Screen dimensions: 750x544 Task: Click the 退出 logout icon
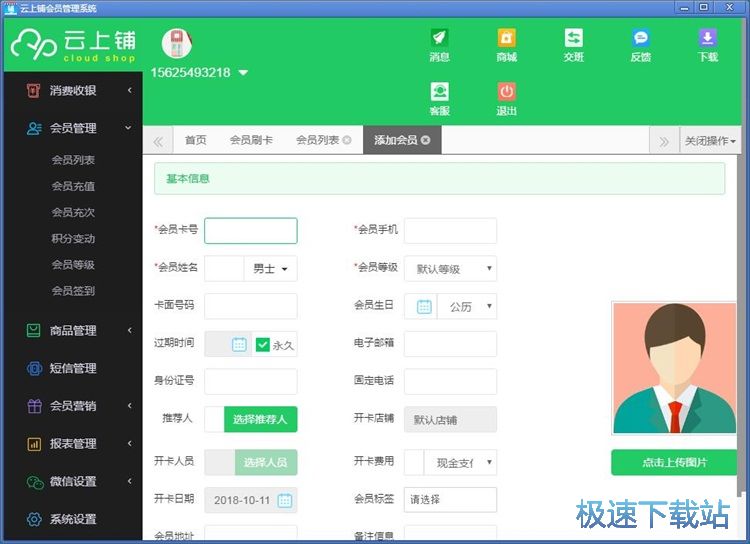coord(506,93)
